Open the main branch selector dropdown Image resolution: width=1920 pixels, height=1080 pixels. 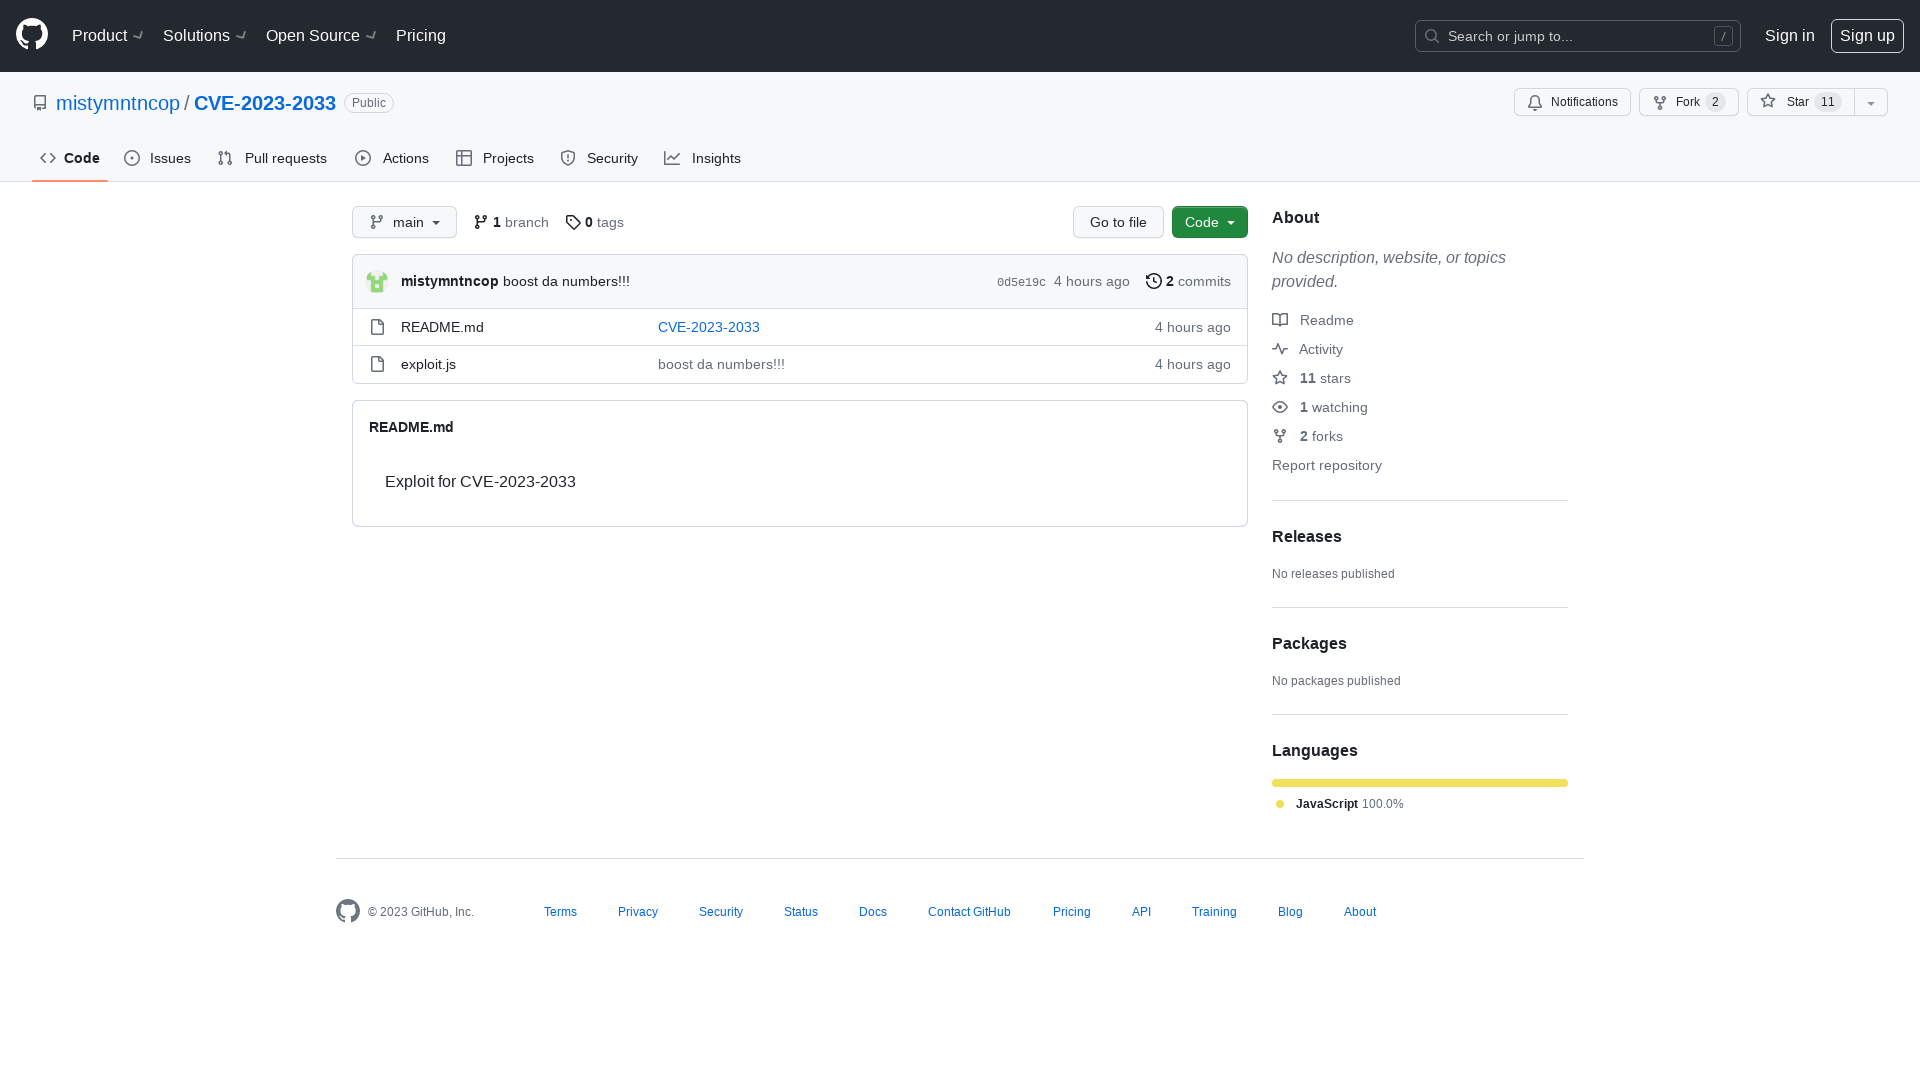(404, 222)
